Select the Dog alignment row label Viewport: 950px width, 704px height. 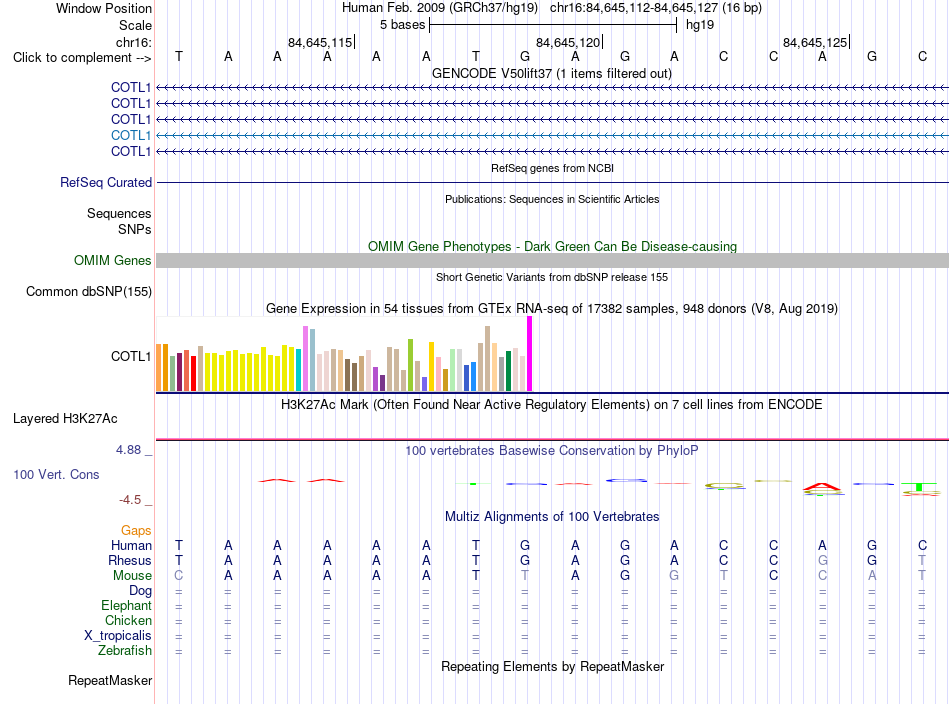(x=140, y=591)
